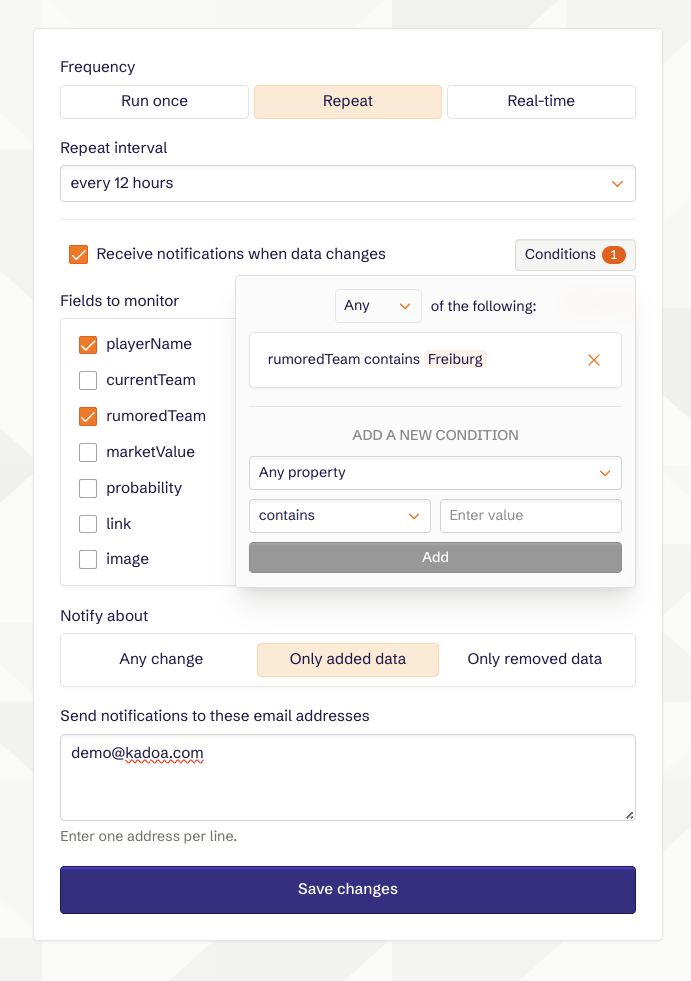
Task: Choose Only removed data notification option
Action: click(x=534, y=660)
